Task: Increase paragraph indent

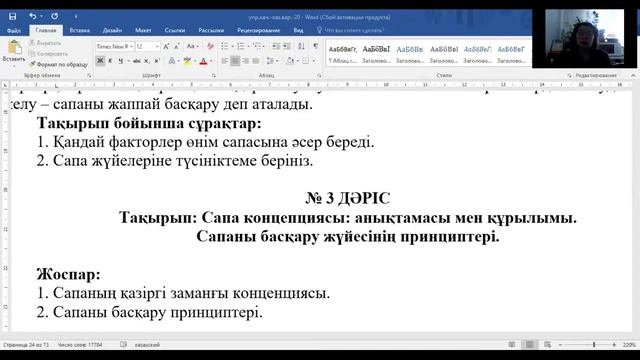Action: pos(287,47)
